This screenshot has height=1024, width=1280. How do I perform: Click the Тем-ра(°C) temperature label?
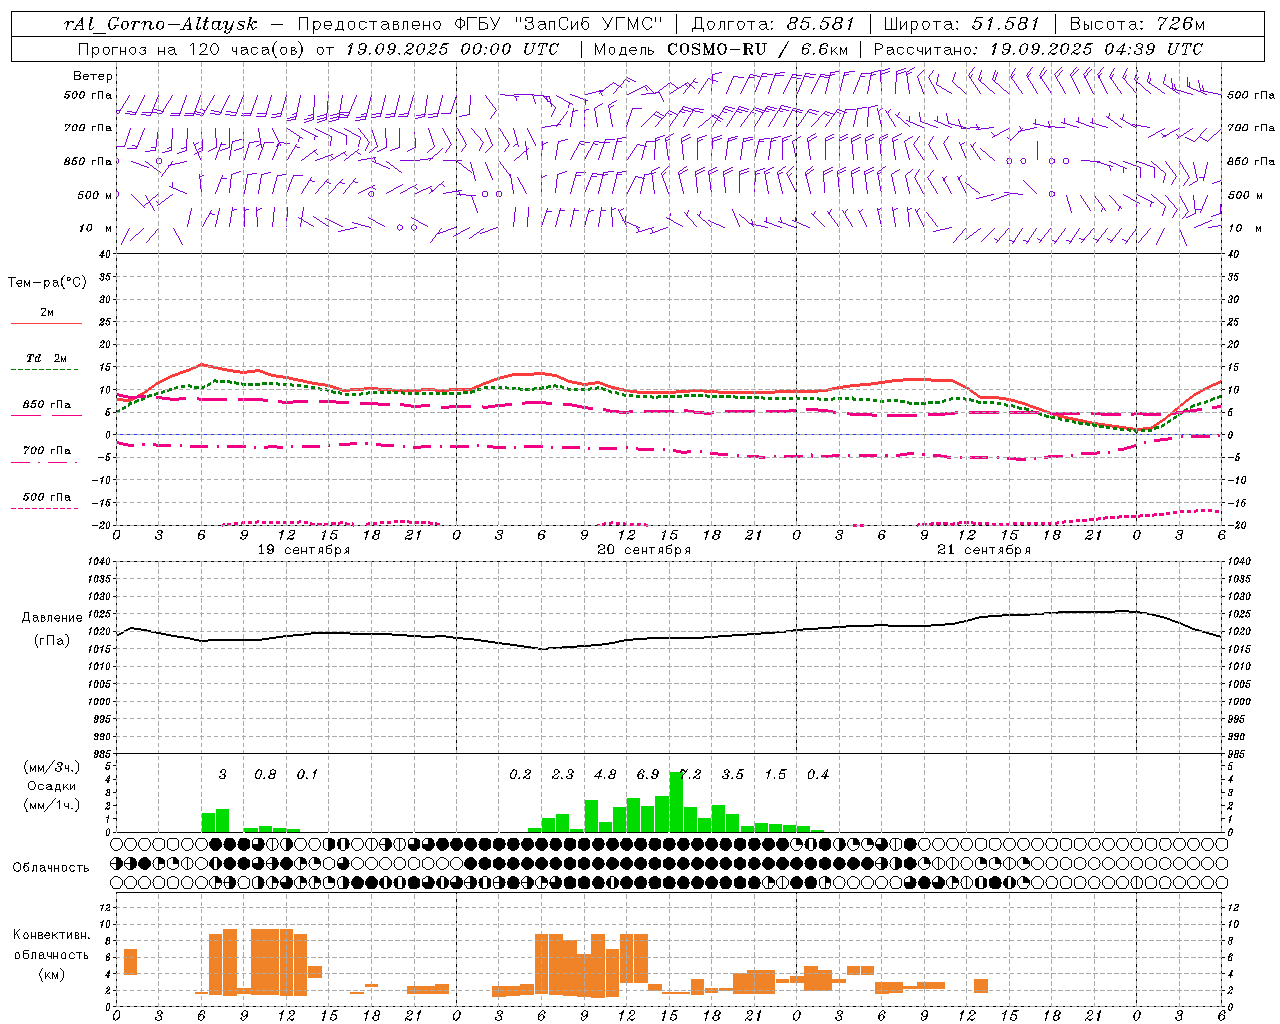47,283
